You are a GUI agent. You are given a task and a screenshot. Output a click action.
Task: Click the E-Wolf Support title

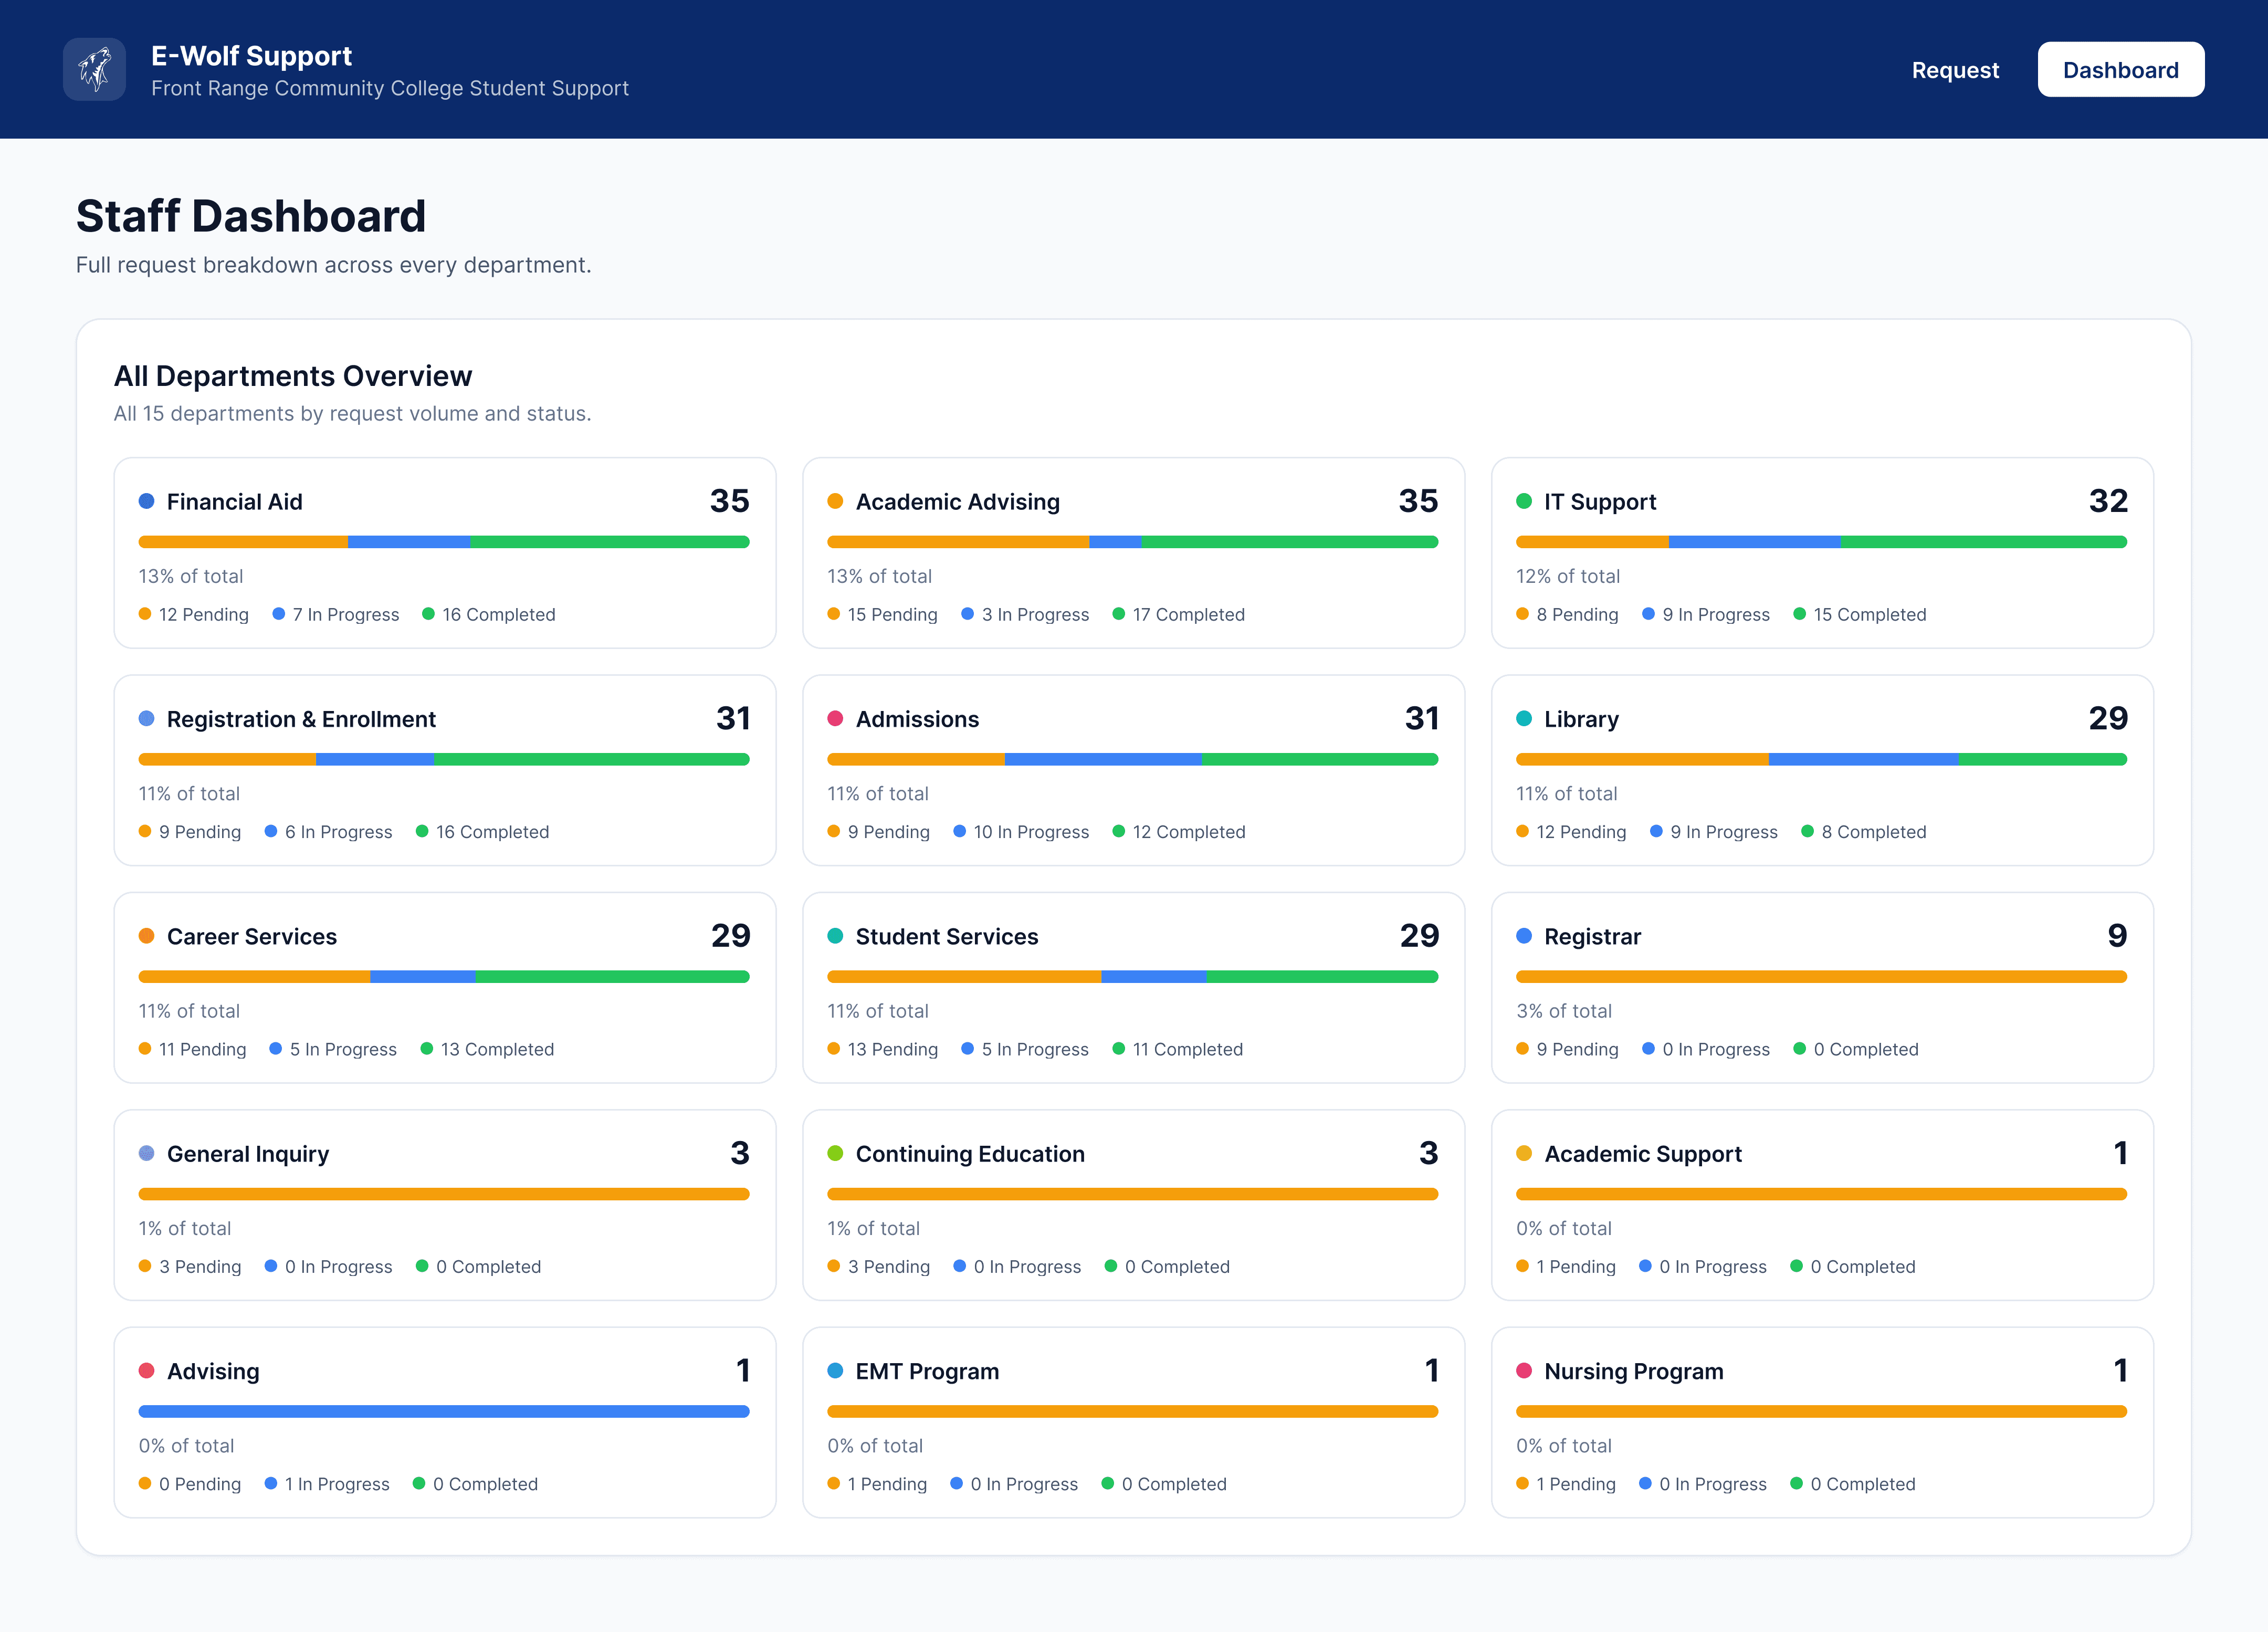click(x=251, y=55)
